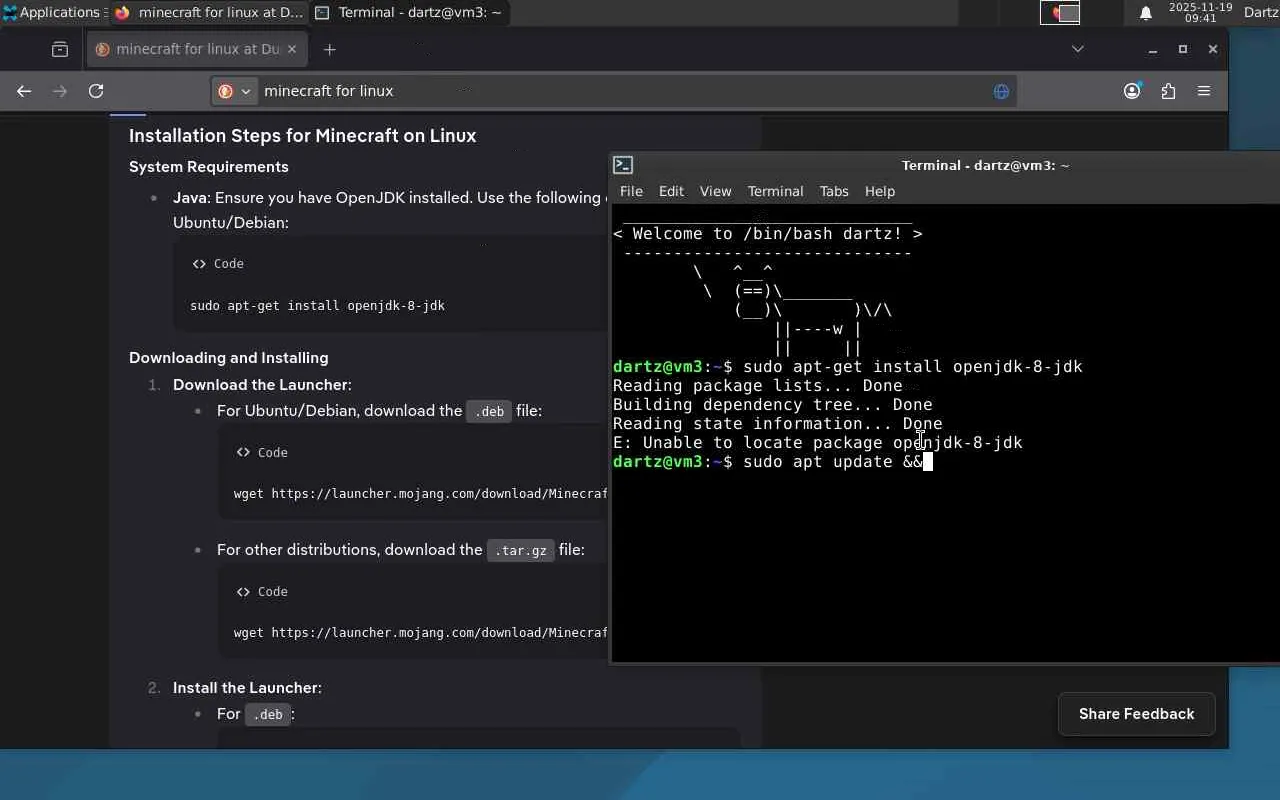
Task: Click the 'sudo apt update &&' command line in terminal
Action: [832, 462]
